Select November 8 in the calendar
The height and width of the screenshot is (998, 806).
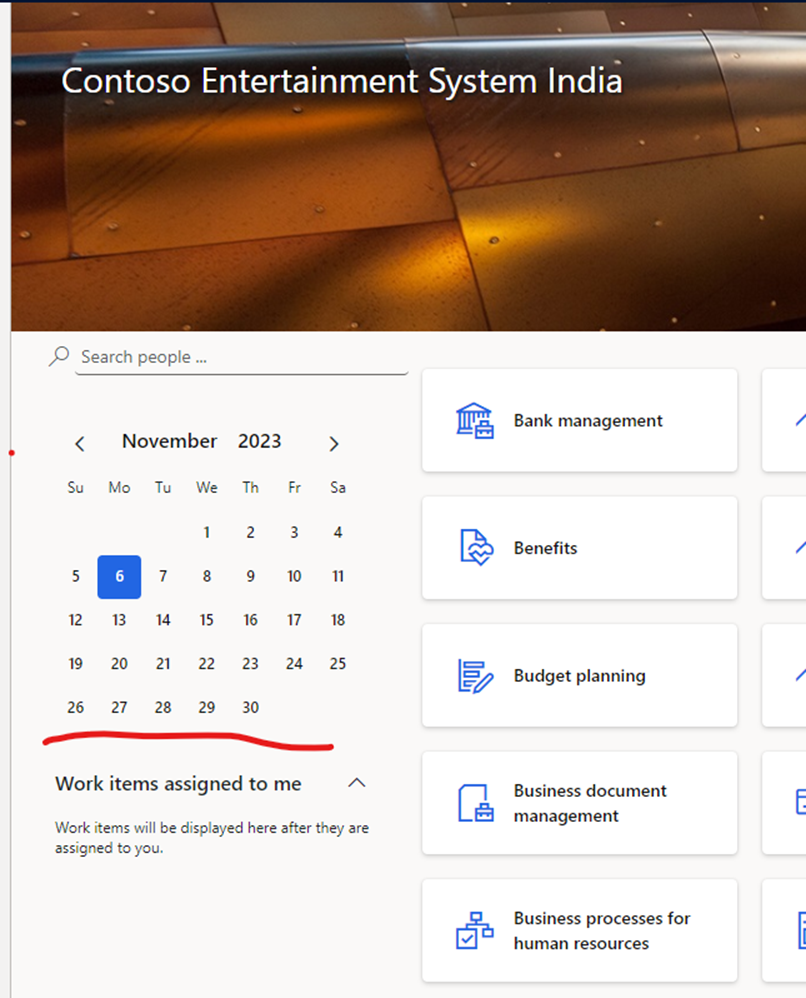(x=207, y=577)
